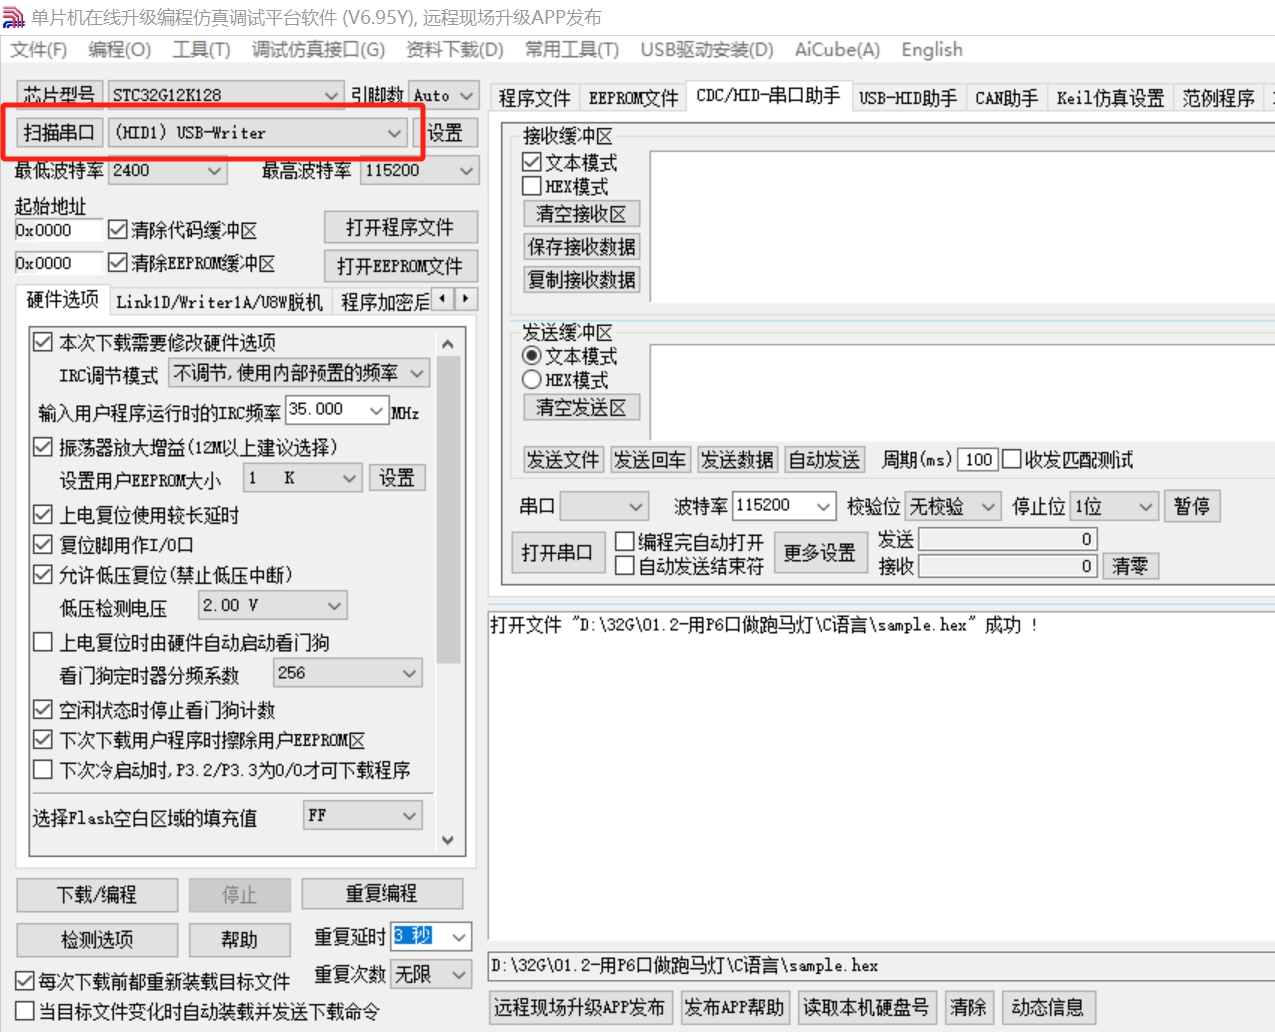This screenshot has width=1275, height=1032.
Task: Open the Link1D/Writer1A/U8W脱机 tab
Action: tap(219, 302)
